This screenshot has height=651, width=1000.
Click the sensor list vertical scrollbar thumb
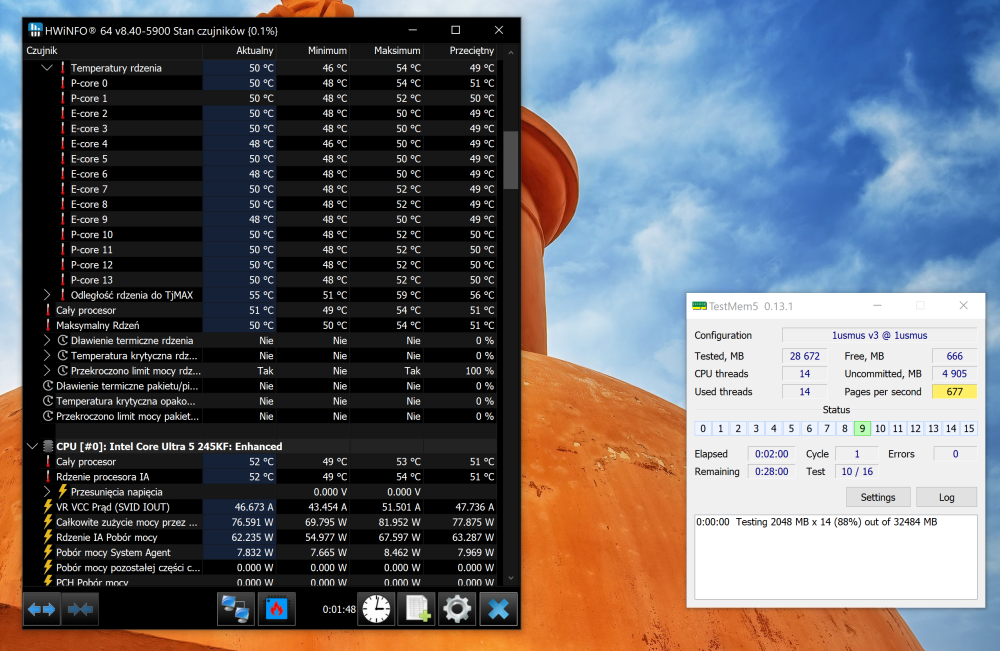pyautogui.click(x=510, y=160)
